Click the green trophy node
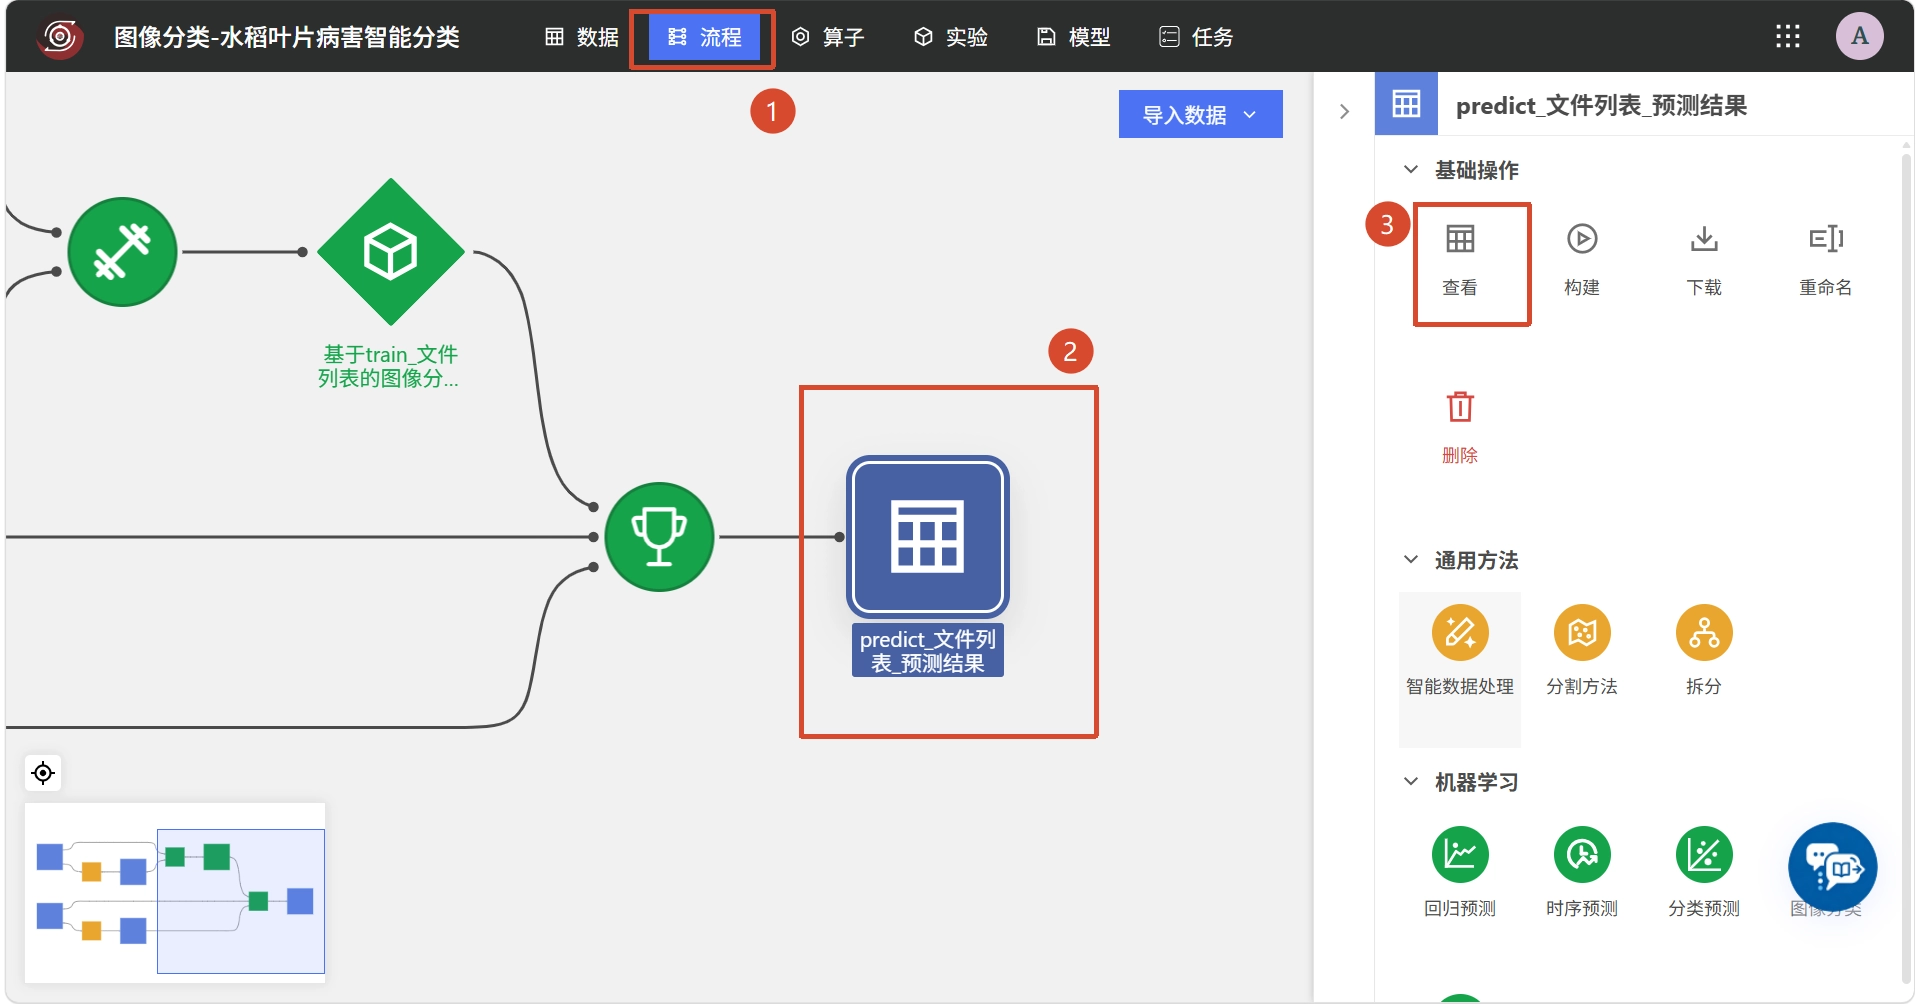This screenshot has height=1008, width=1920. tap(660, 537)
